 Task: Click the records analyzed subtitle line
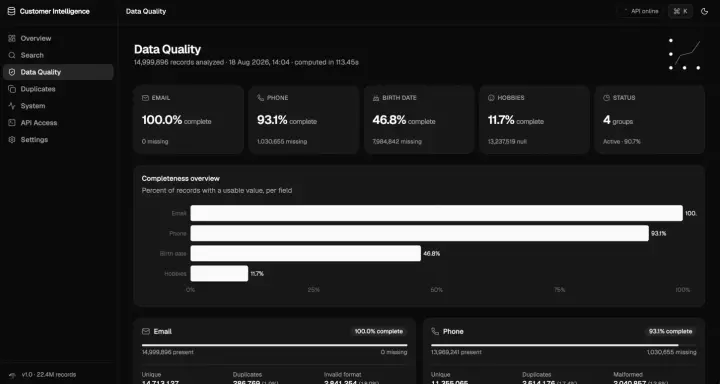246,62
